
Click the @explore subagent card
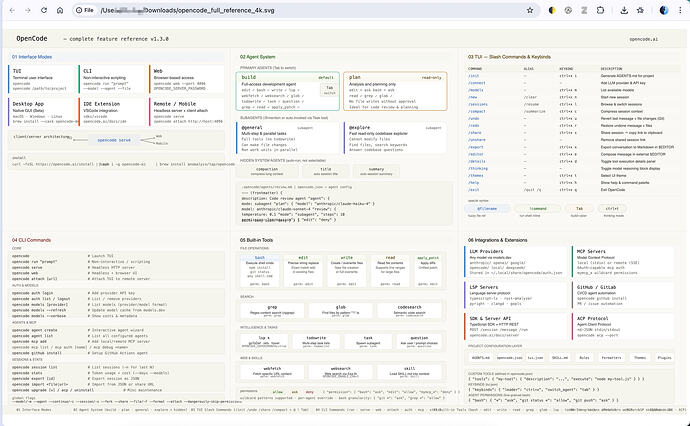[395, 138]
